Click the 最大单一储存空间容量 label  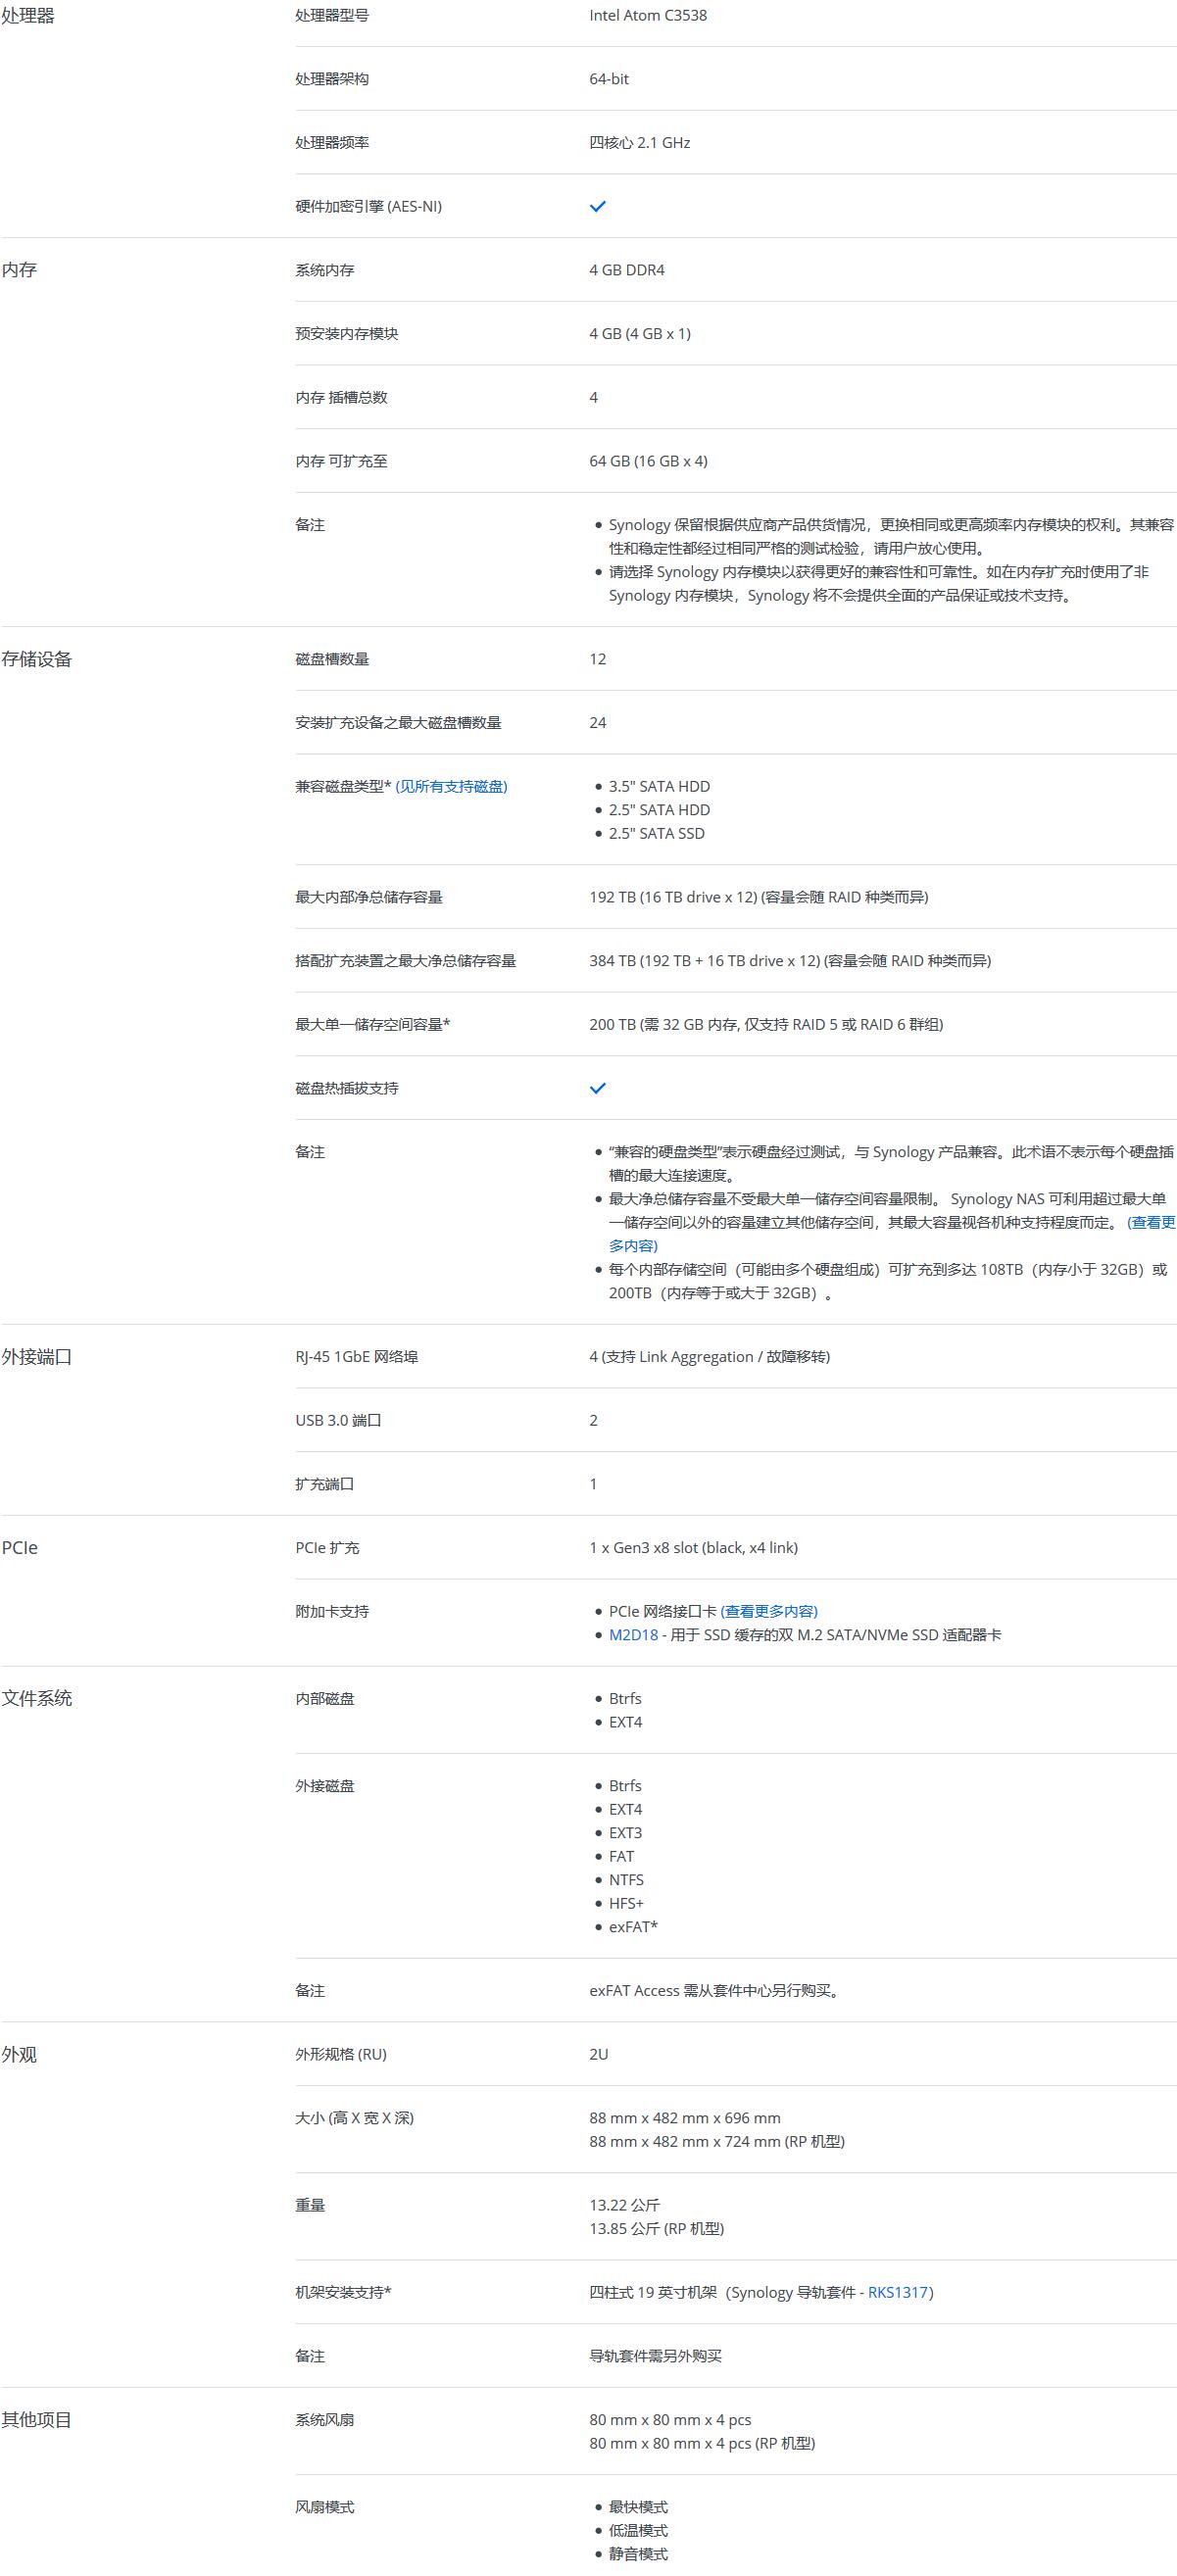coord(373,1024)
